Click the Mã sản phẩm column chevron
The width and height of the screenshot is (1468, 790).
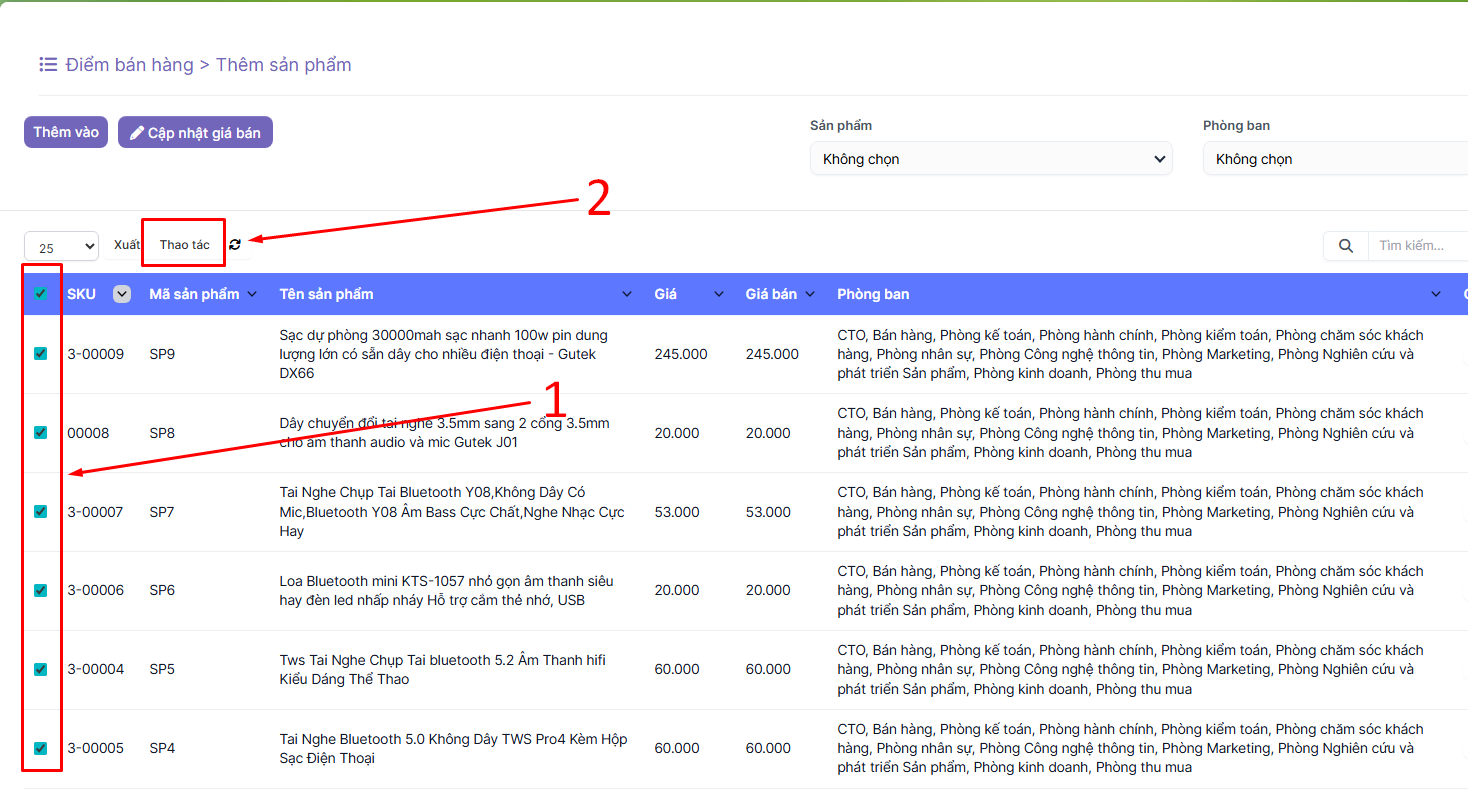click(252, 294)
